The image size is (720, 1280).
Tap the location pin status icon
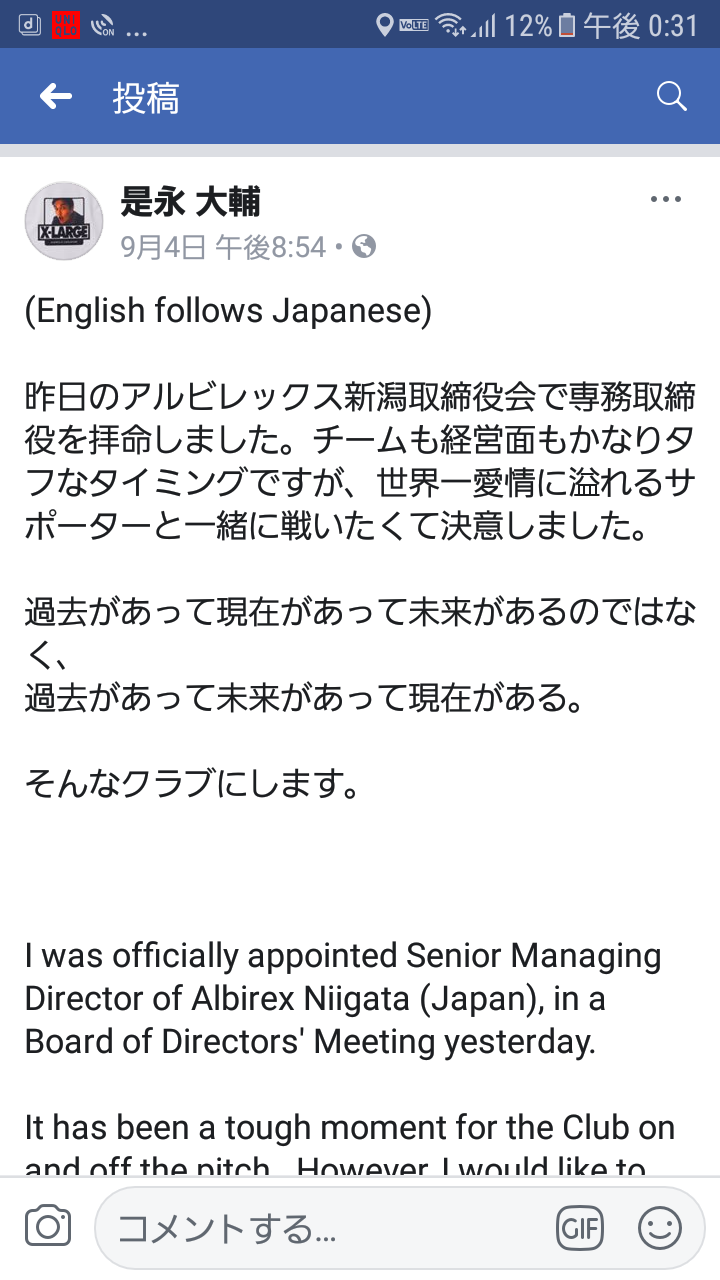tap(384, 25)
